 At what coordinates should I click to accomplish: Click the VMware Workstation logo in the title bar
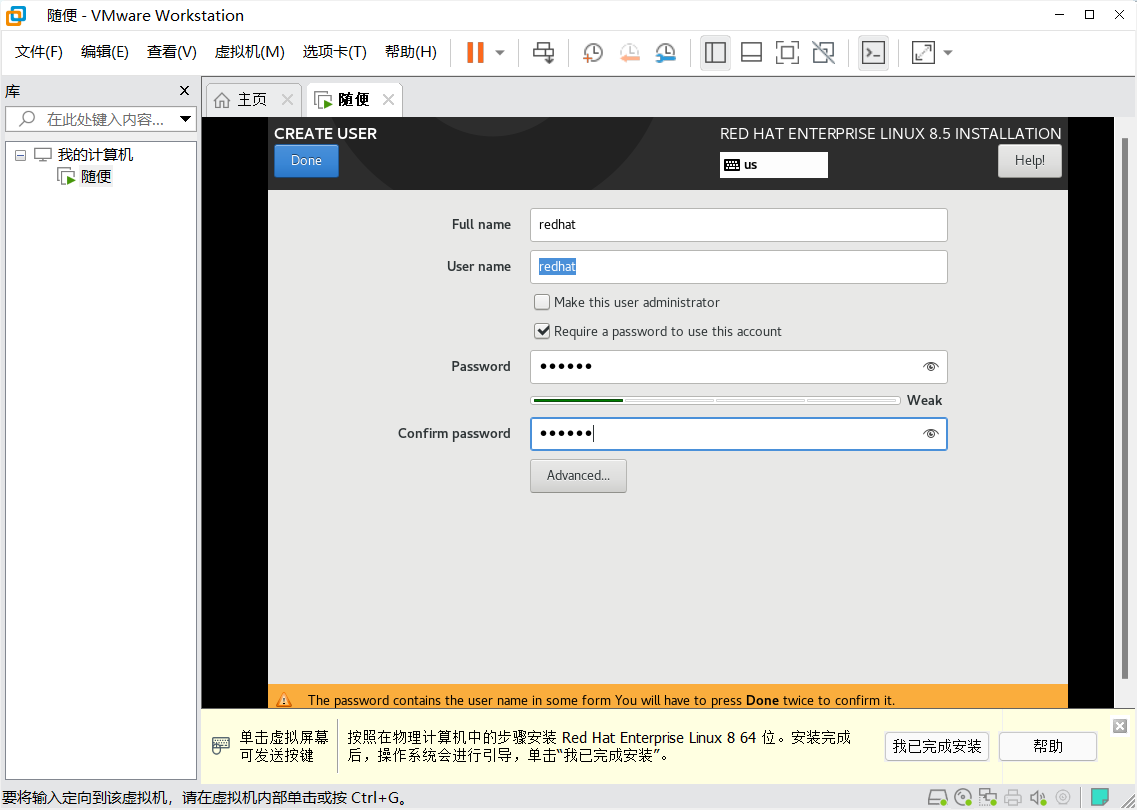pos(15,15)
